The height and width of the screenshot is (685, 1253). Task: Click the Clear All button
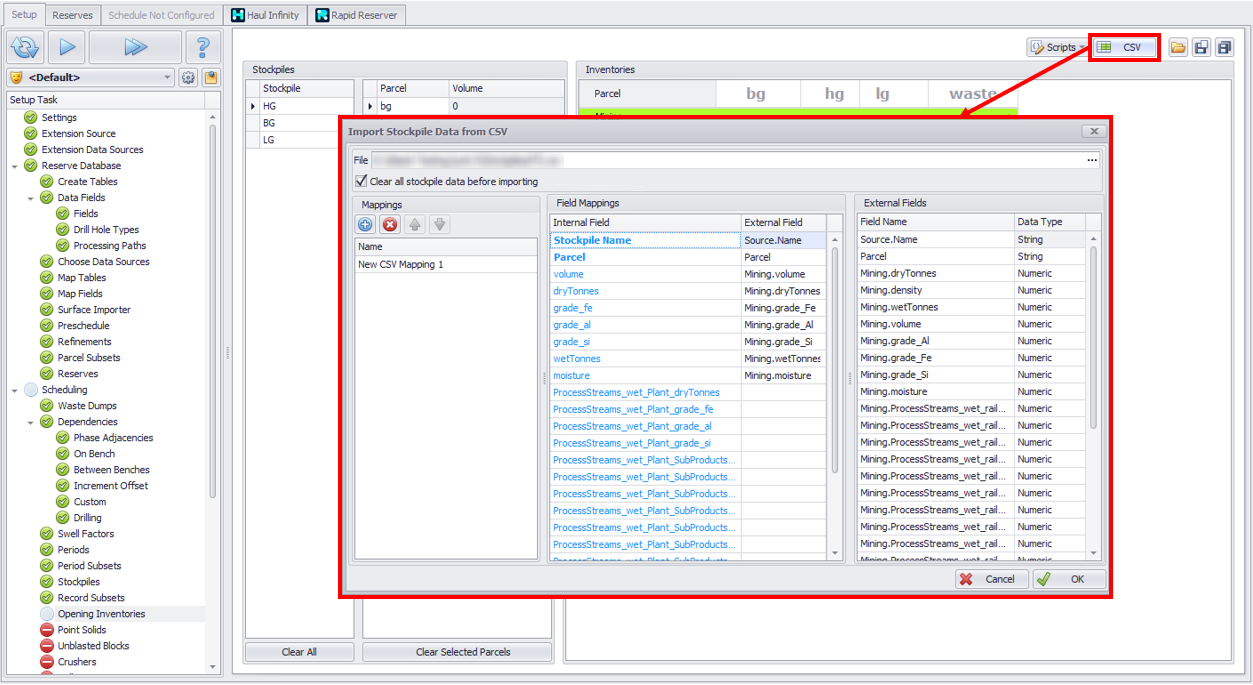click(299, 652)
